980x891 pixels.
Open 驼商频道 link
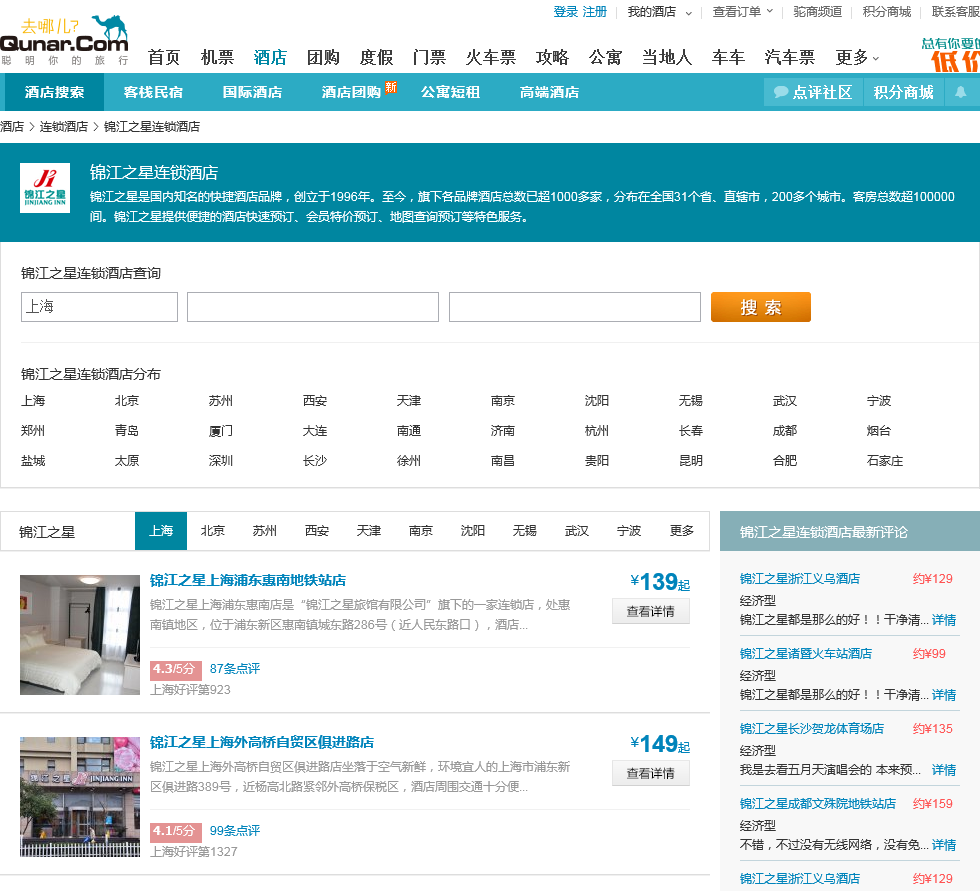click(818, 12)
